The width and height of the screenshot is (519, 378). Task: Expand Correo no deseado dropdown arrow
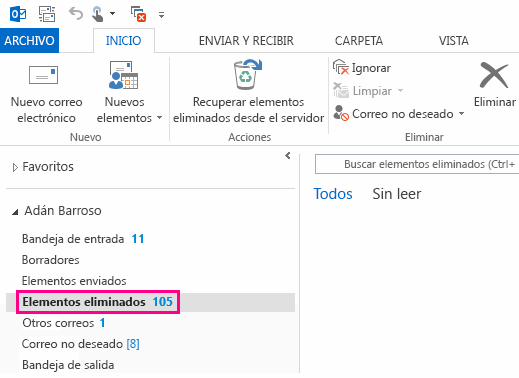point(461,113)
